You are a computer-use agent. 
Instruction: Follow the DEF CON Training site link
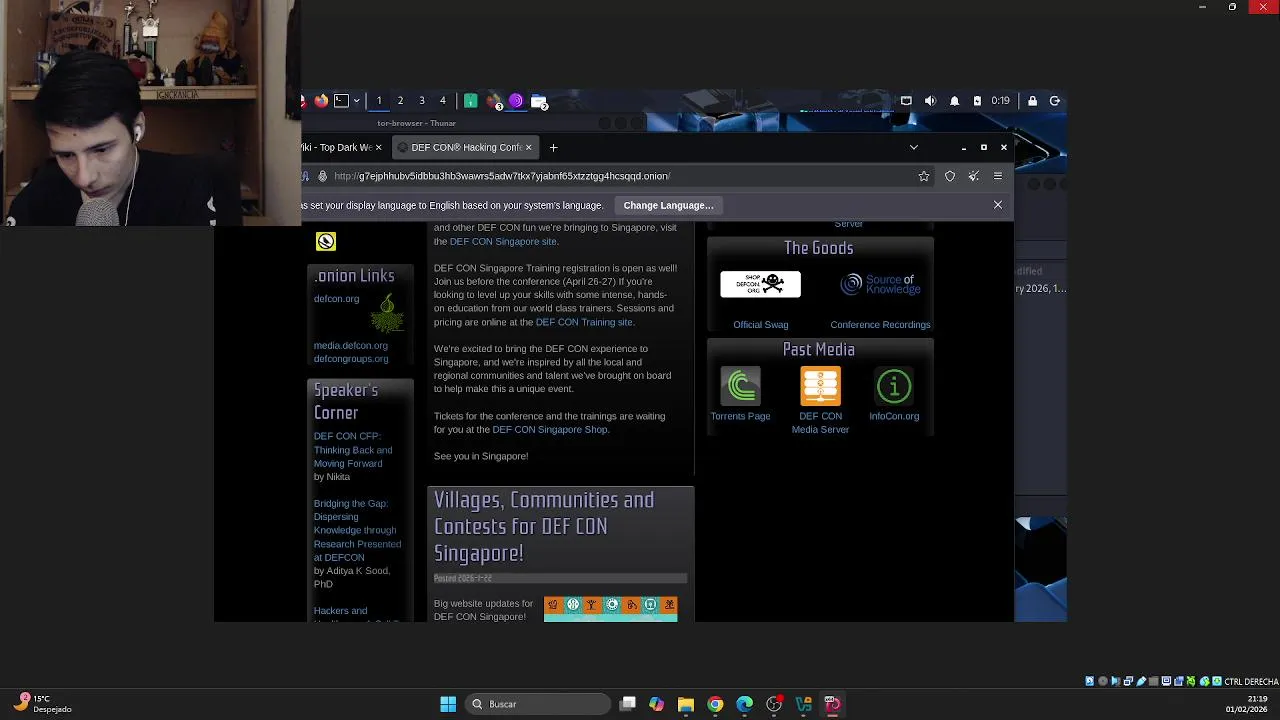point(584,323)
